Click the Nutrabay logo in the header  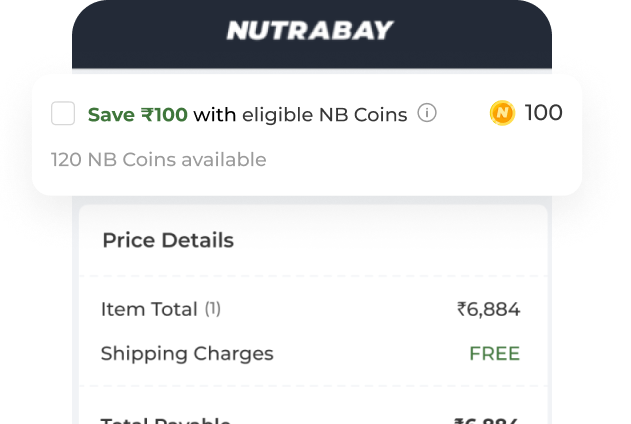(309, 31)
